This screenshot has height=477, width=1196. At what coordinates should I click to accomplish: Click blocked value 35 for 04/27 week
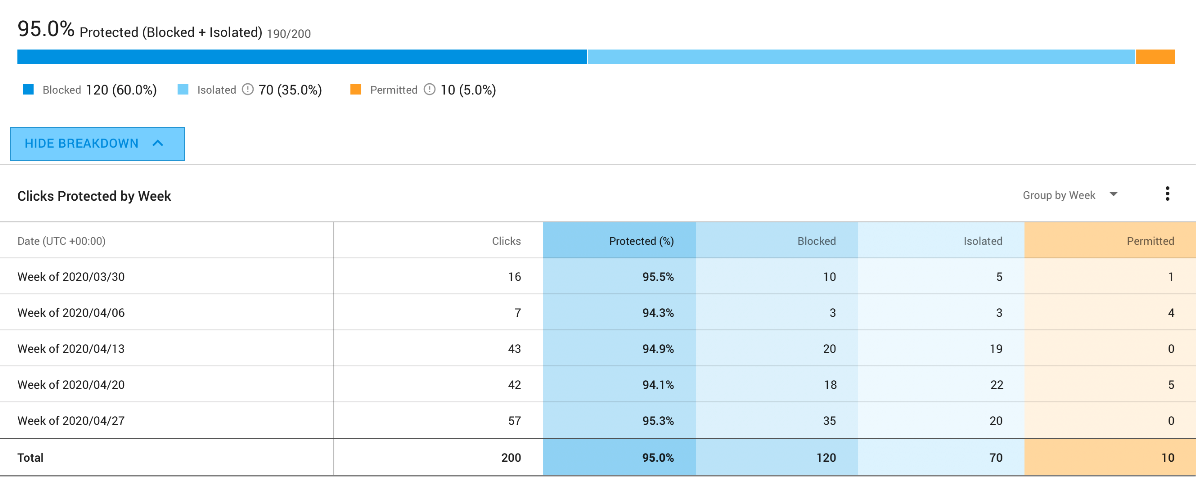click(829, 421)
